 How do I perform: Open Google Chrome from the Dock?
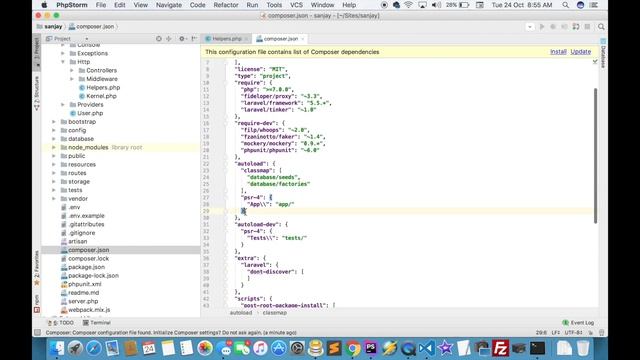[x=353, y=348]
